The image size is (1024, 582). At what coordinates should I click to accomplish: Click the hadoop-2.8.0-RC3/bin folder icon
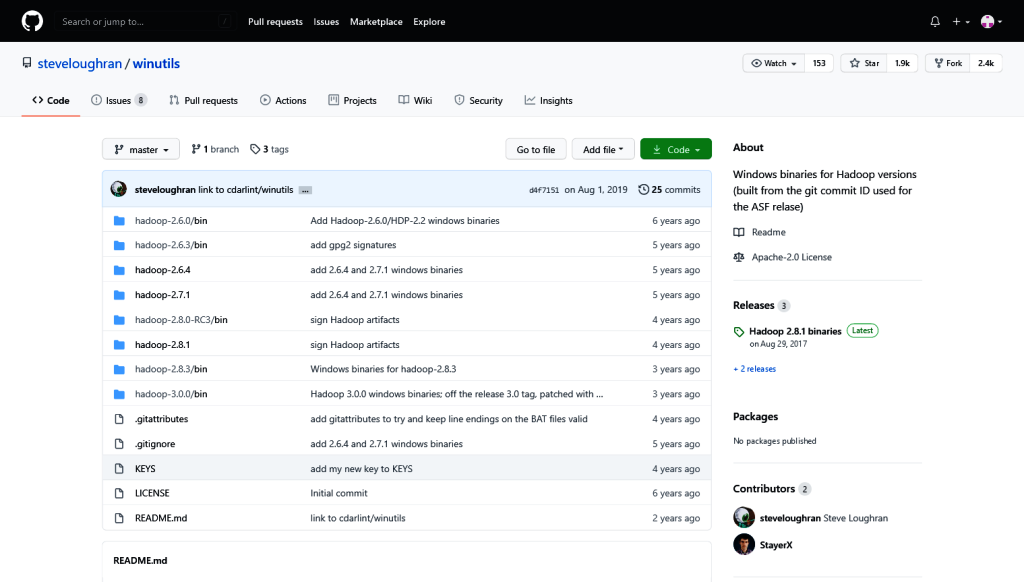coord(119,320)
